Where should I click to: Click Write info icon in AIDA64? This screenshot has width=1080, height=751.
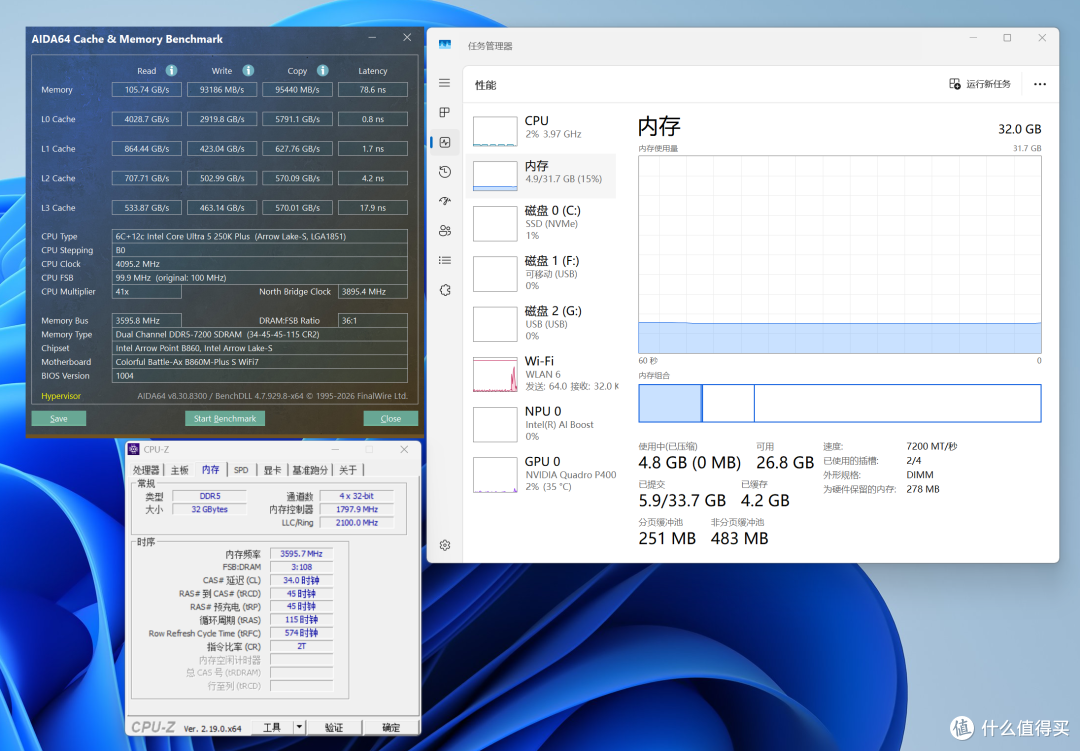click(x=248, y=70)
